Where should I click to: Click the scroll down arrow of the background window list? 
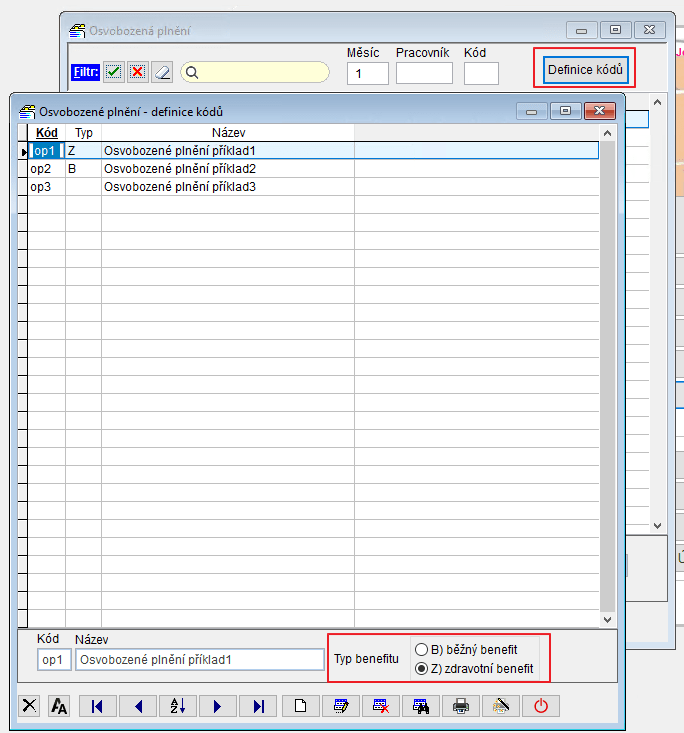click(657, 525)
